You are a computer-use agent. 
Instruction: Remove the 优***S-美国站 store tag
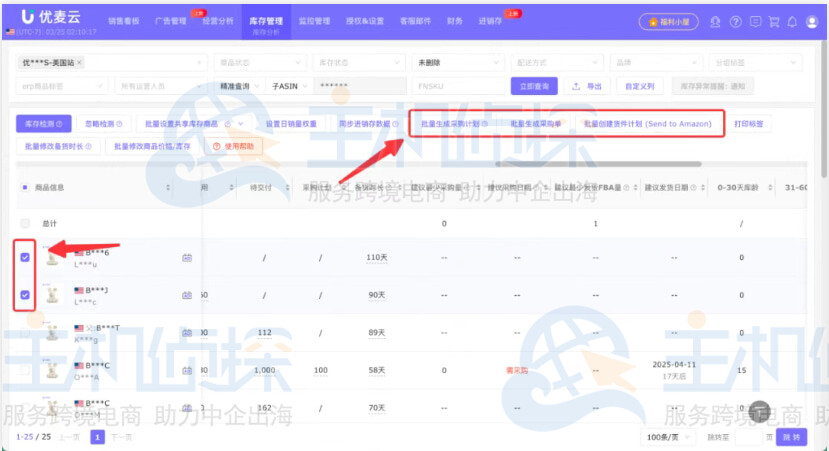point(79,62)
